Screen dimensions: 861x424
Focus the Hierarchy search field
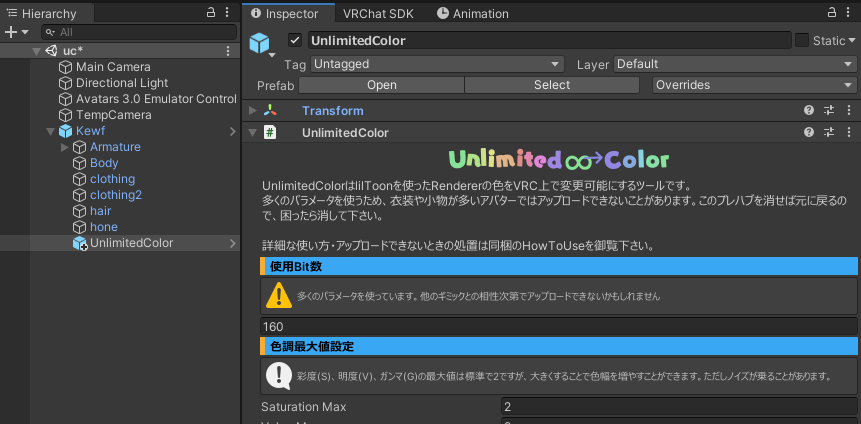coord(139,32)
